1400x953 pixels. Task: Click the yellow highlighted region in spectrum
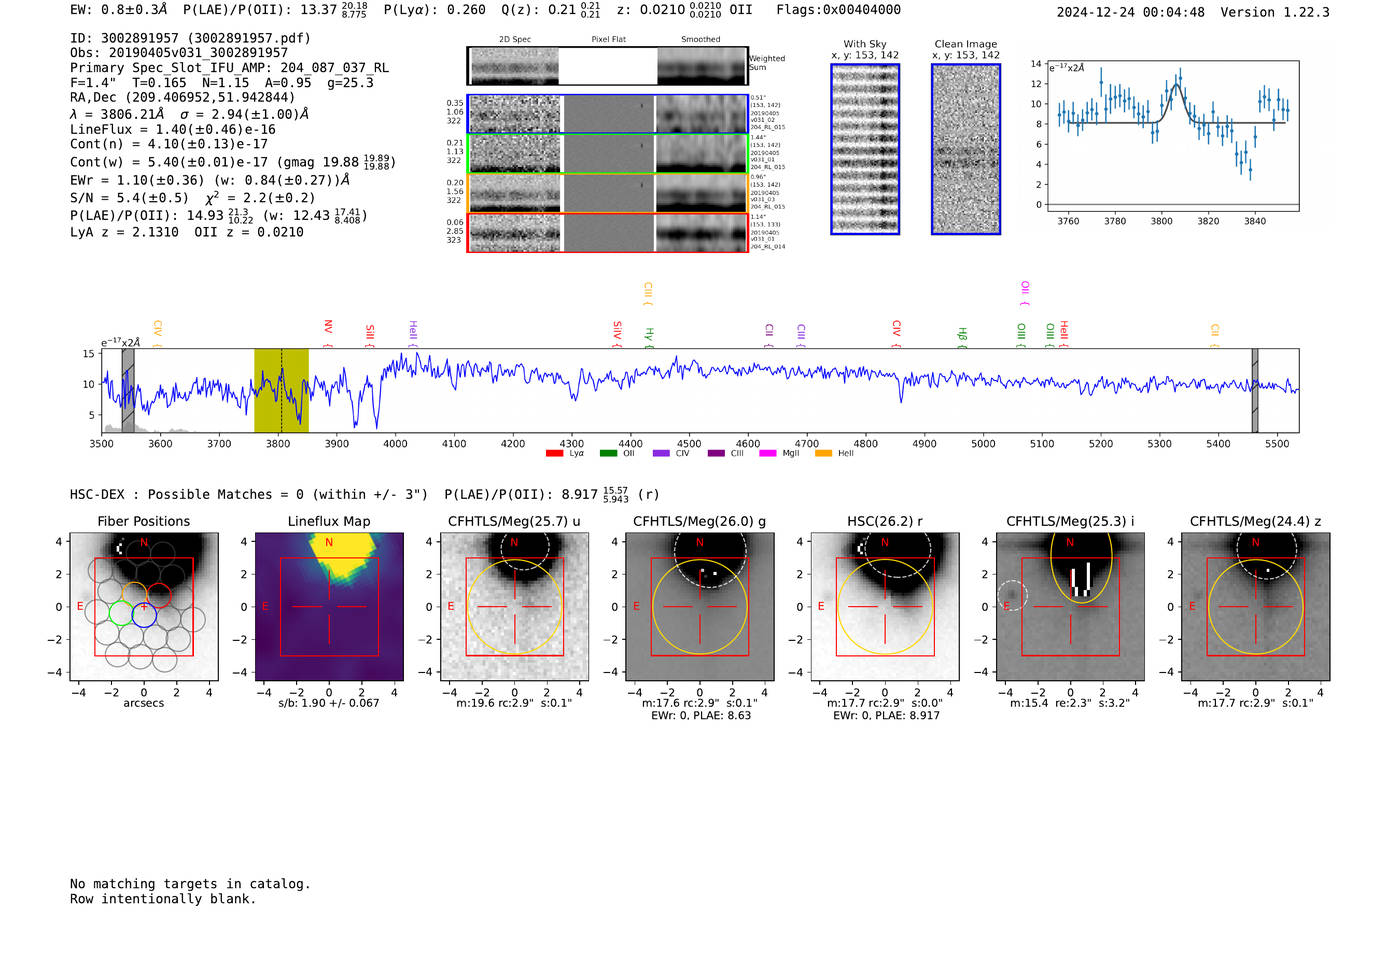[281, 390]
